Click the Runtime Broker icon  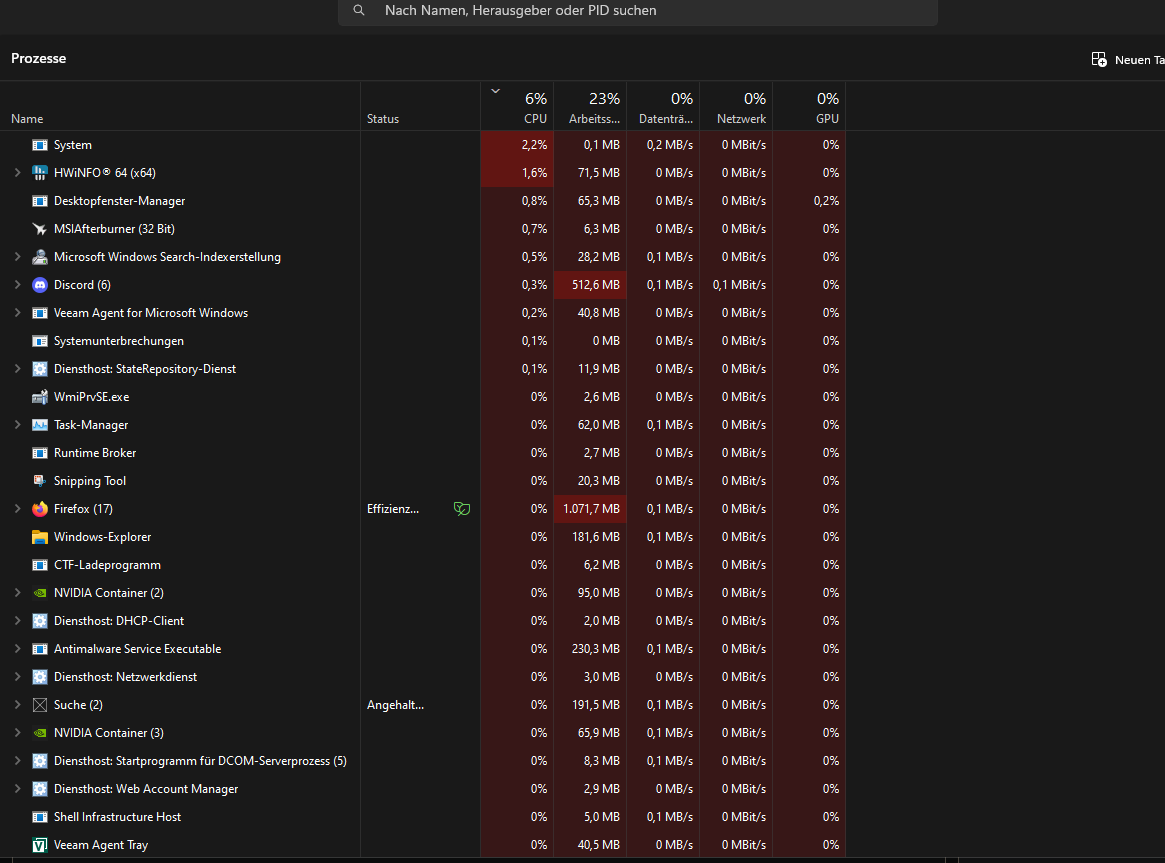coord(40,453)
